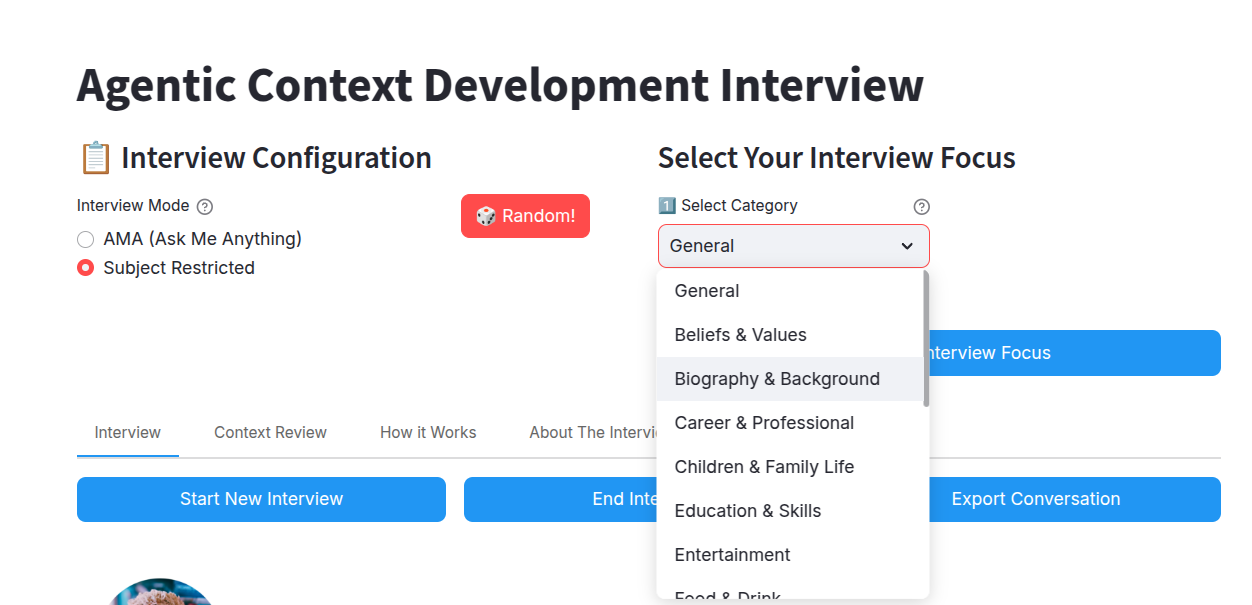1252x605 pixels.
Task: Choose Entertainment from the category list
Action: [x=790, y=555]
